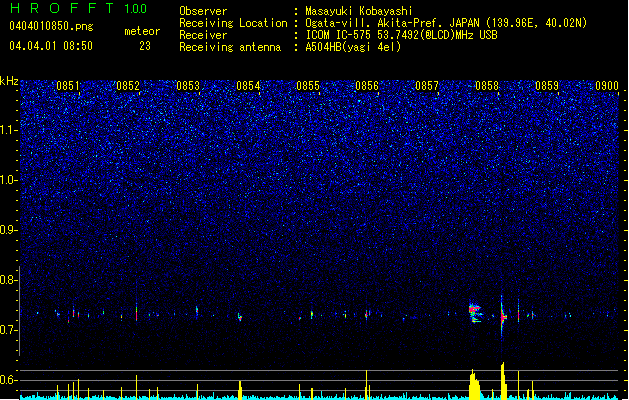This screenshot has width=629, height=400.
Task: Click the wide yellow intensity peak before 0858
Action: [x=475, y=384]
